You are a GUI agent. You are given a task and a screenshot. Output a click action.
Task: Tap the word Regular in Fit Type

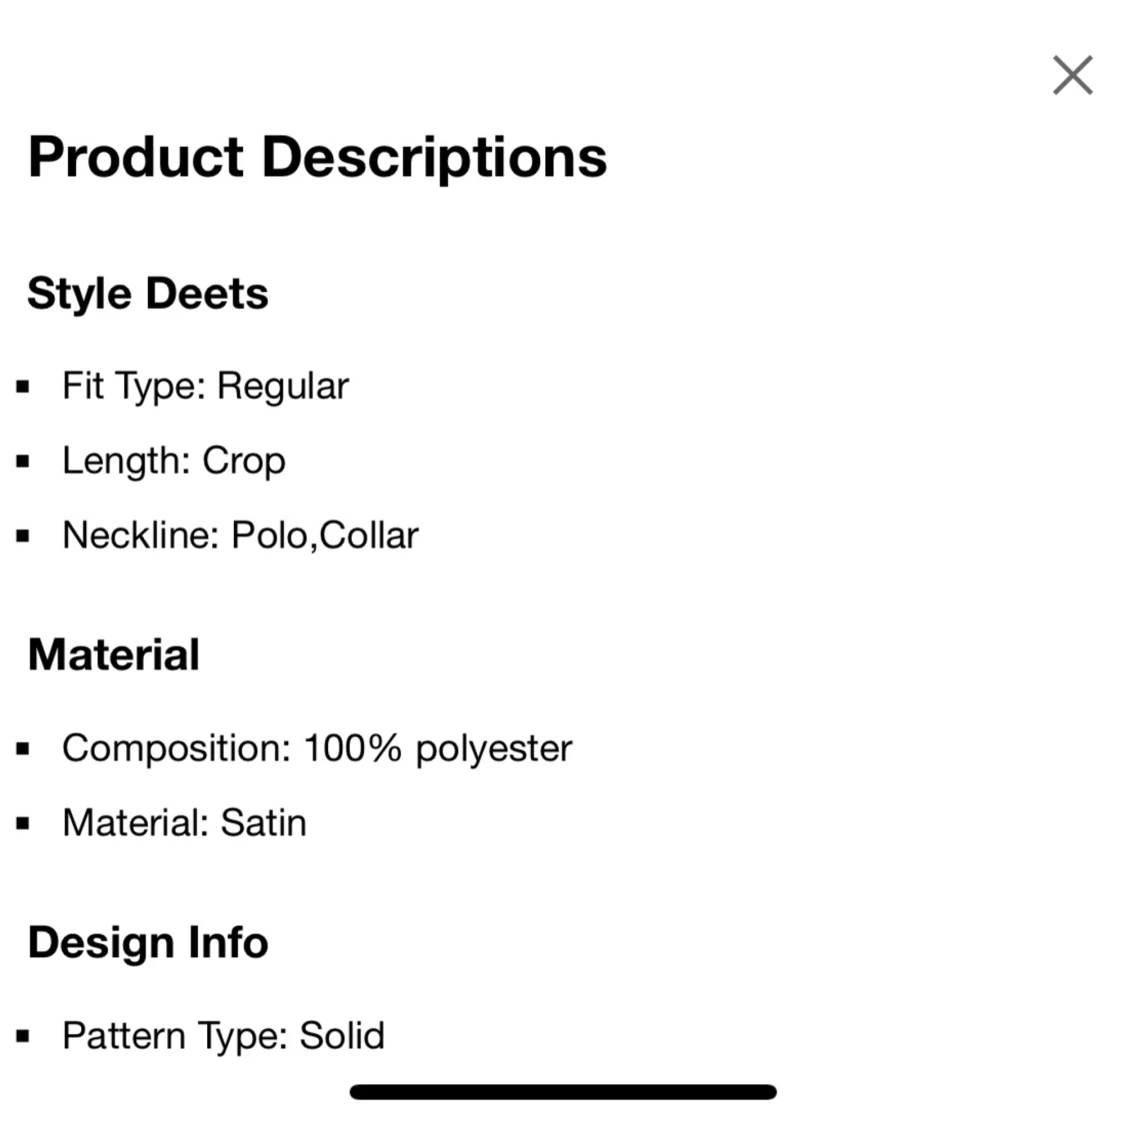point(283,388)
